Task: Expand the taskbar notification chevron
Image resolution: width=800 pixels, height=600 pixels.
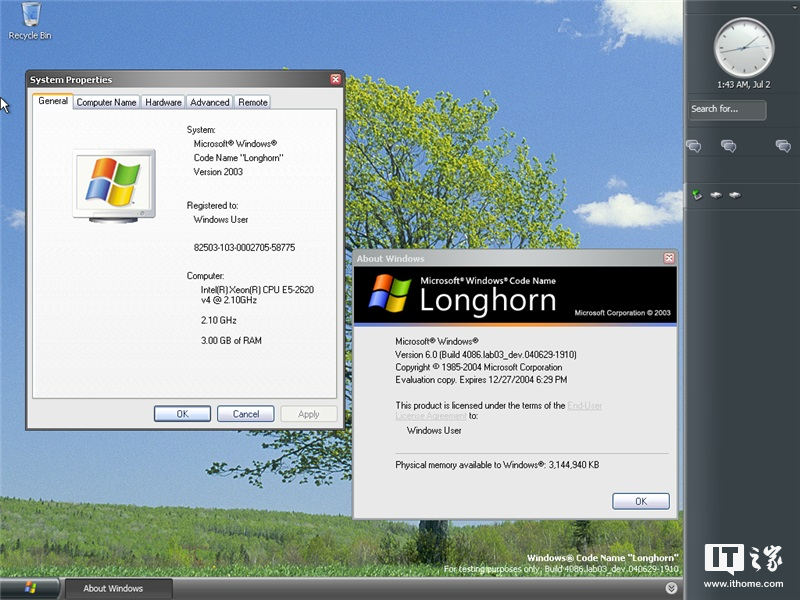Action: pos(671,588)
